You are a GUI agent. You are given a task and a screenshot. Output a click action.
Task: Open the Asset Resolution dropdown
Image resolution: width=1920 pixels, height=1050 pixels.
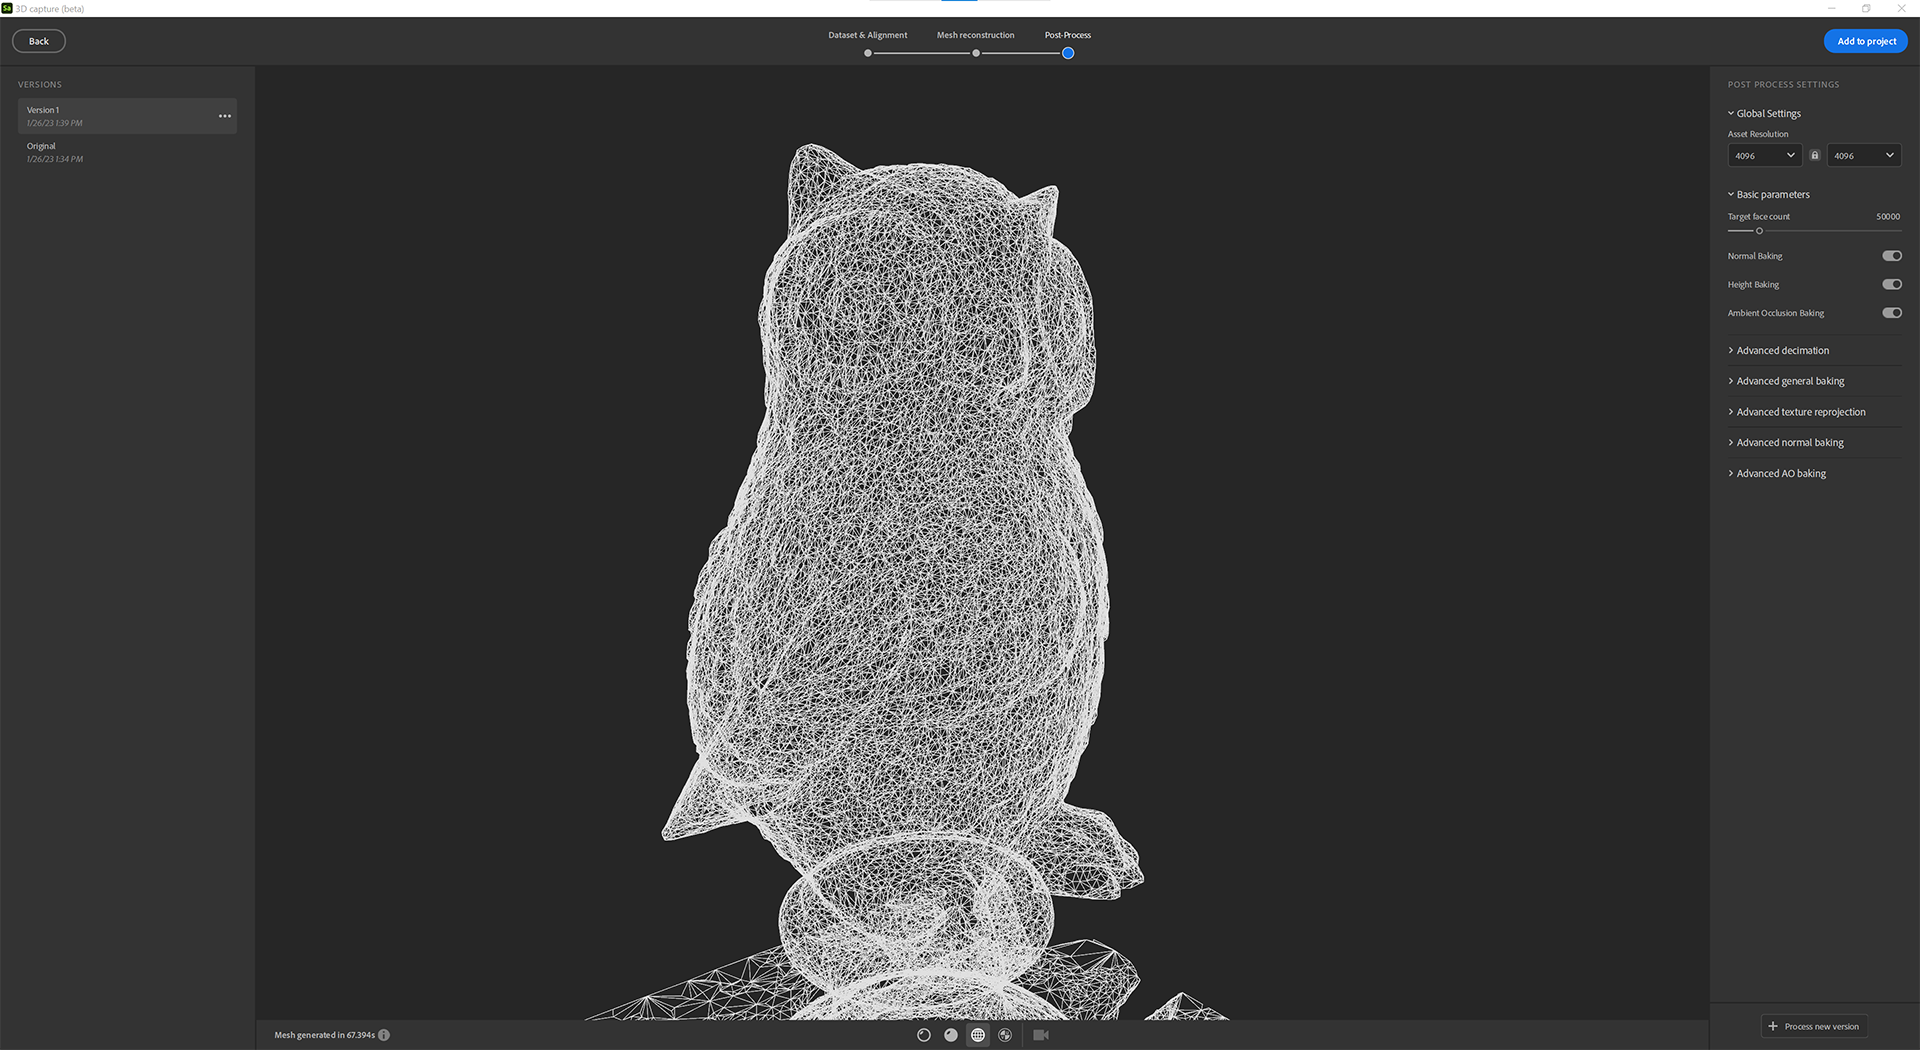click(x=1764, y=155)
